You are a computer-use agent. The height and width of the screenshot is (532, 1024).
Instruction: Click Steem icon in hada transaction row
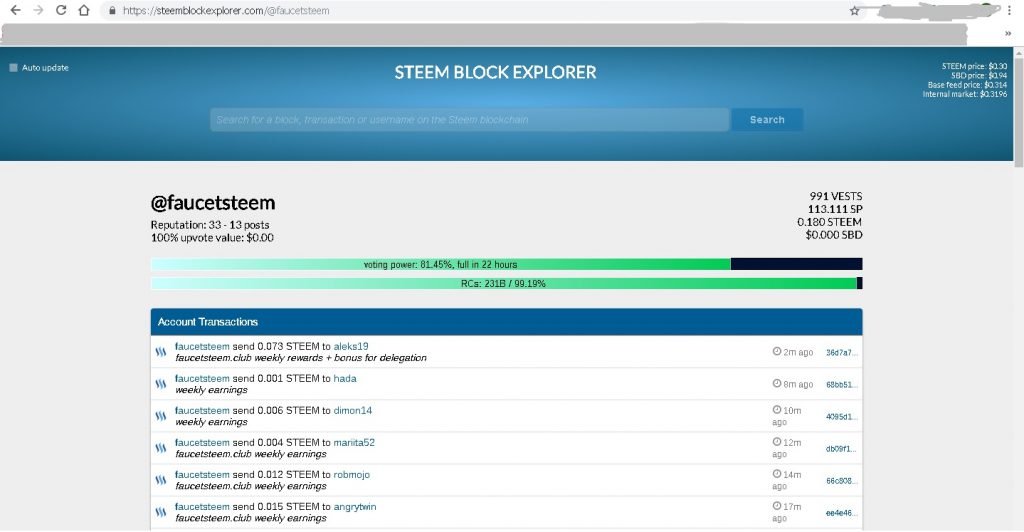161,384
